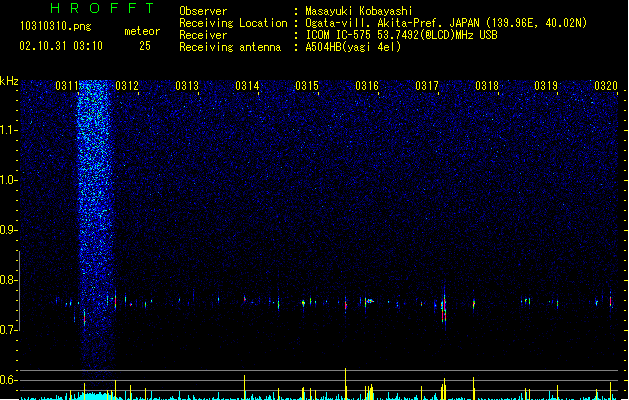This screenshot has width=629, height=400.
Task: Click the 0.9 kHz axis label
Action: click(9, 230)
